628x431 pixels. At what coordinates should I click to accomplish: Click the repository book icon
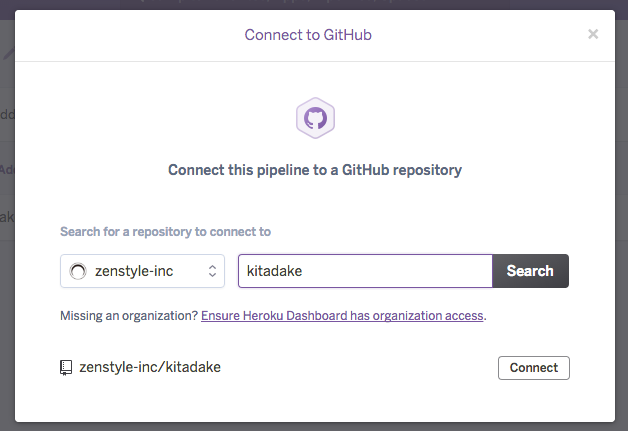coord(67,367)
